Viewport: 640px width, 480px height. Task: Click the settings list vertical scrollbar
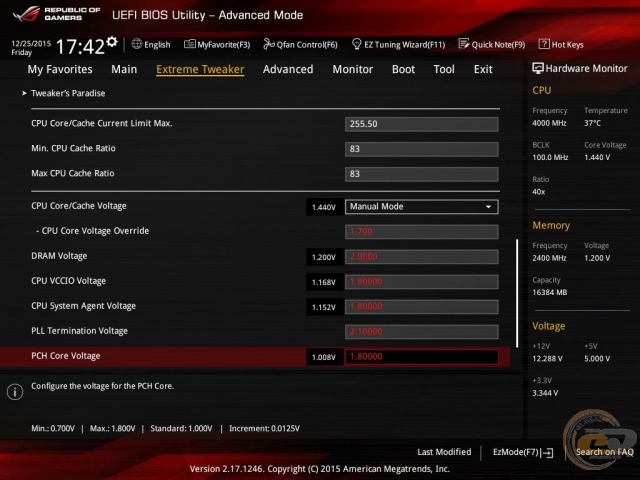pyautogui.click(x=517, y=293)
